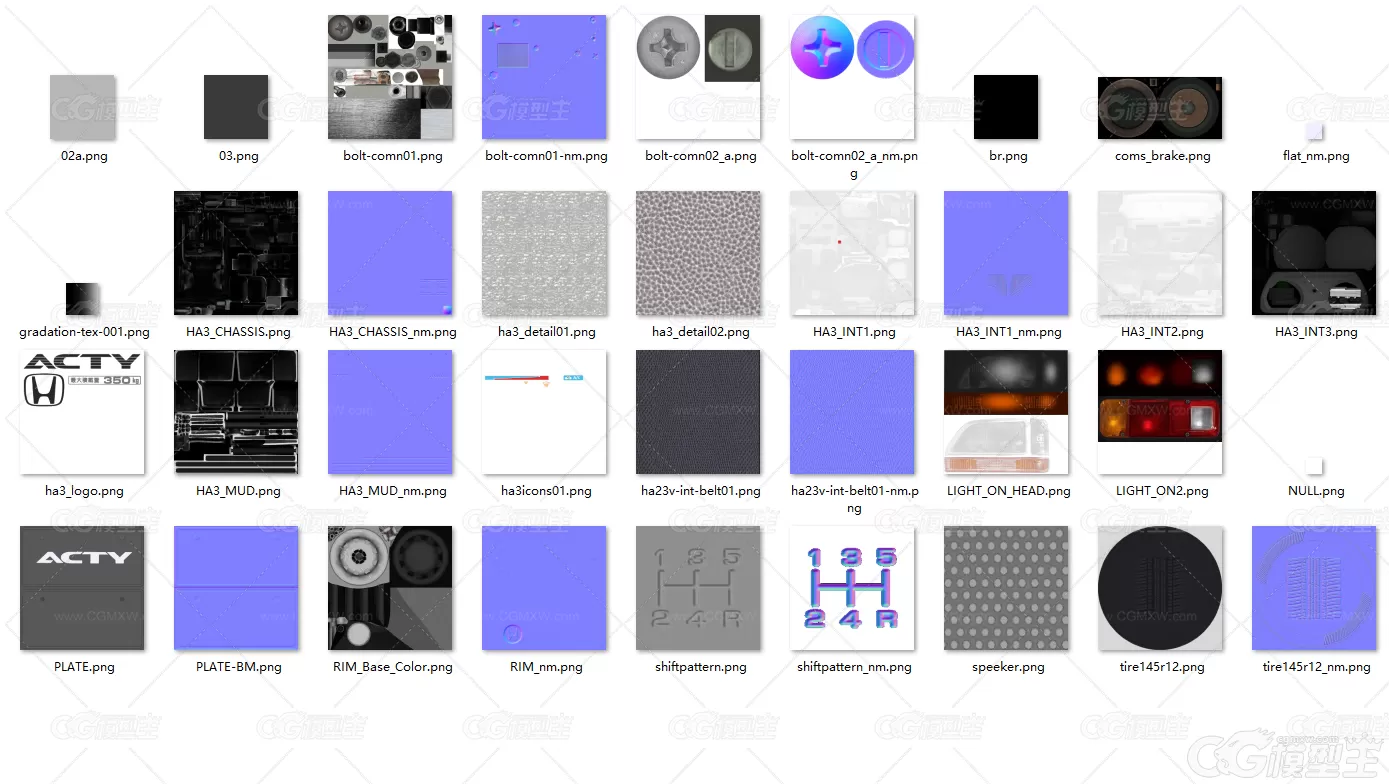This screenshot has width=1389, height=784.
Task: Select bolt-comn01-nm.png normal map thumbnail
Action: pyautogui.click(x=544, y=77)
